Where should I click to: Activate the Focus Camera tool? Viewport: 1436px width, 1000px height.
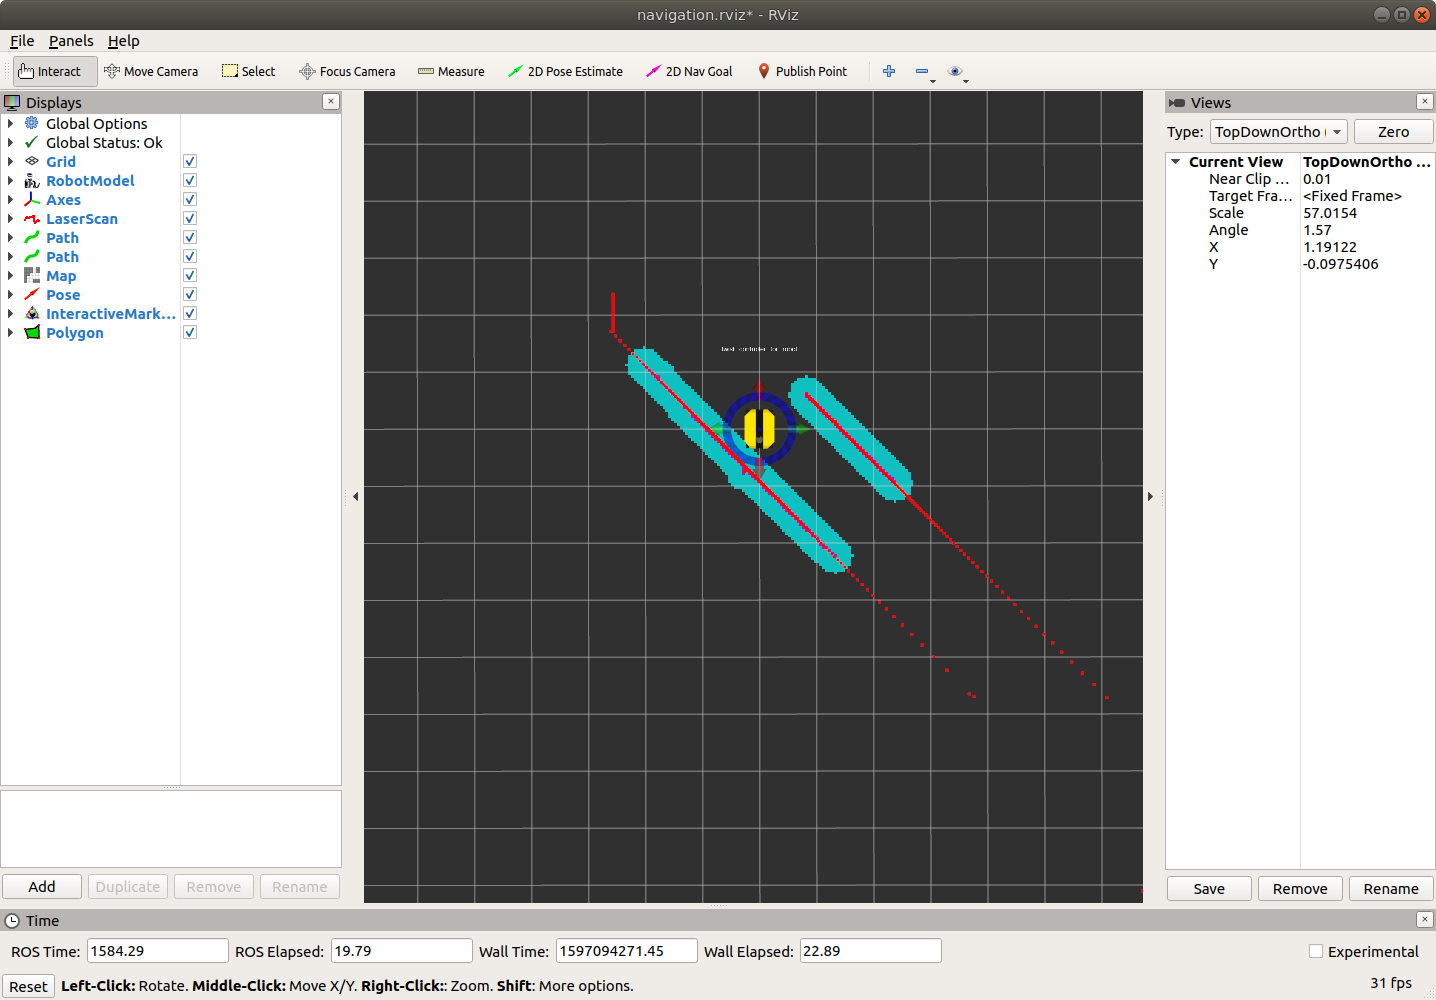(x=347, y=72)
